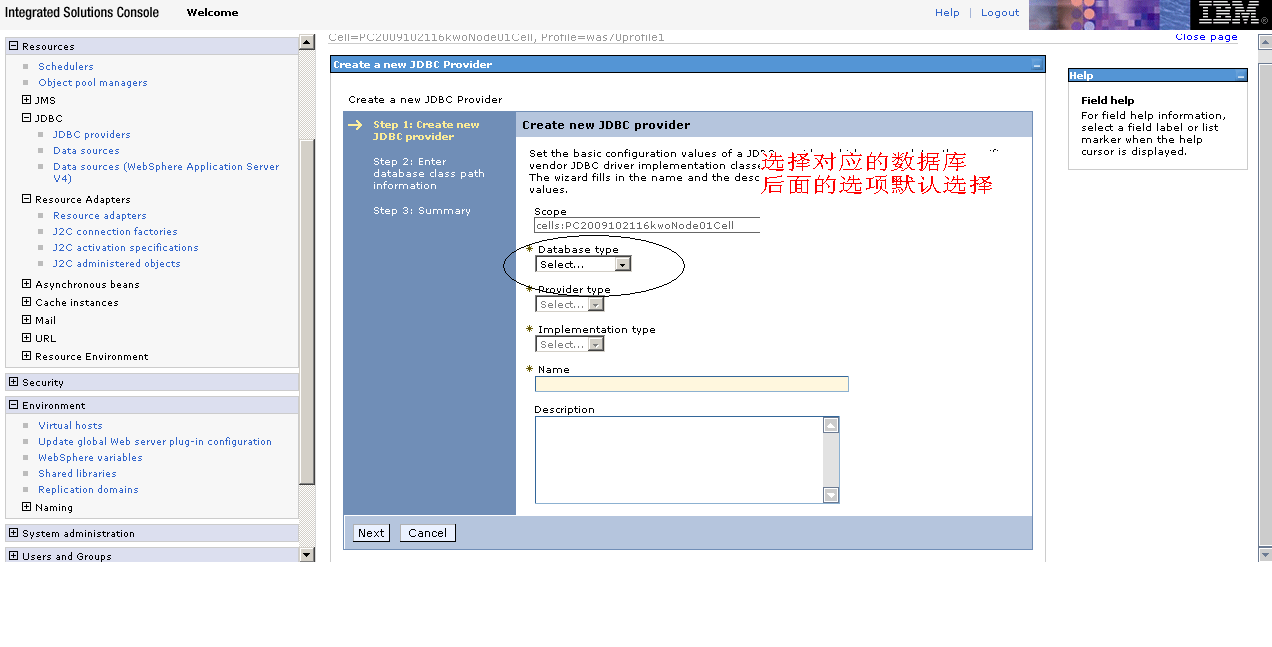
Task: Select Step 3: Summary in the wizard
Action: click(421, 210)
